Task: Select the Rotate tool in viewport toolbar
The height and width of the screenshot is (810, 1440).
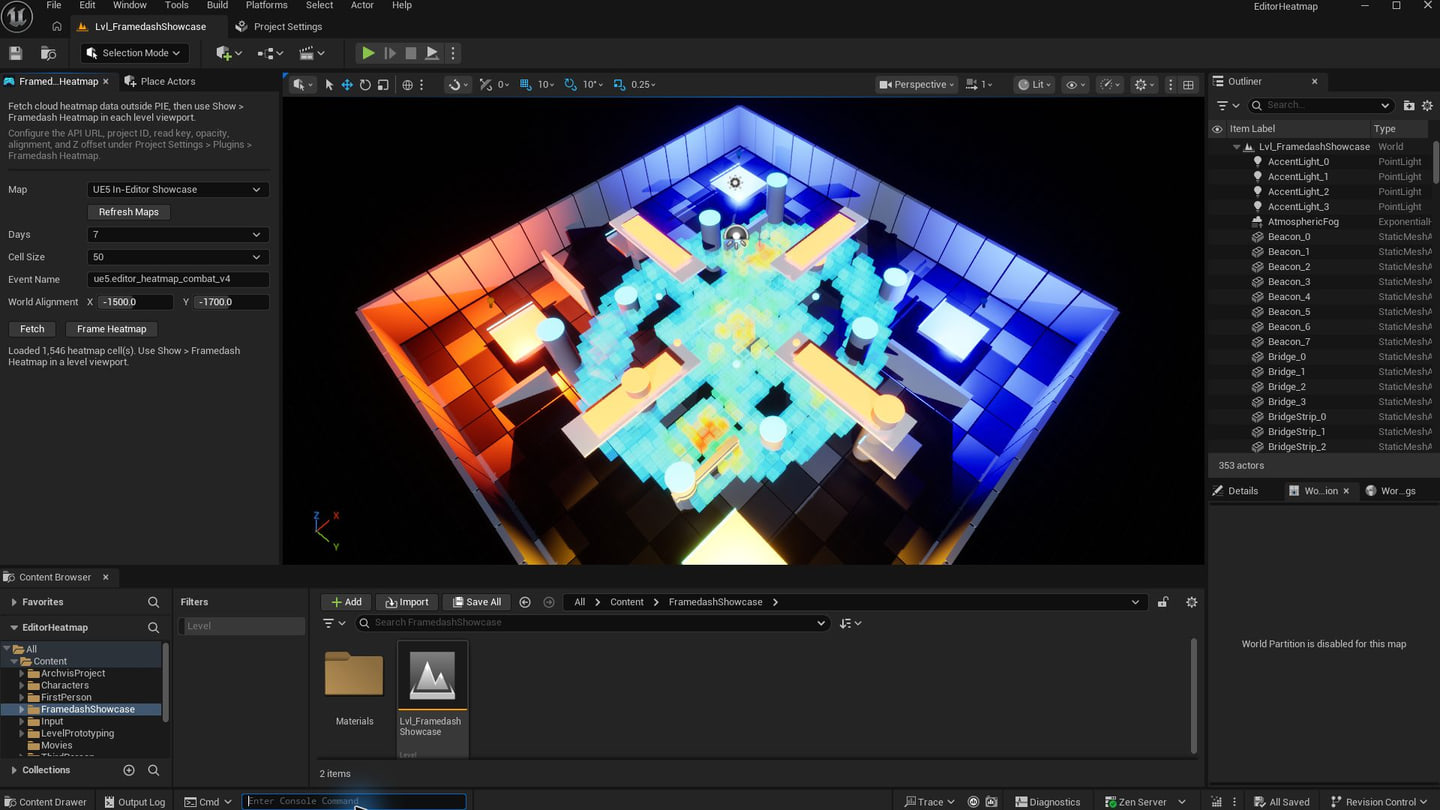Action: (x=365, y=85)
